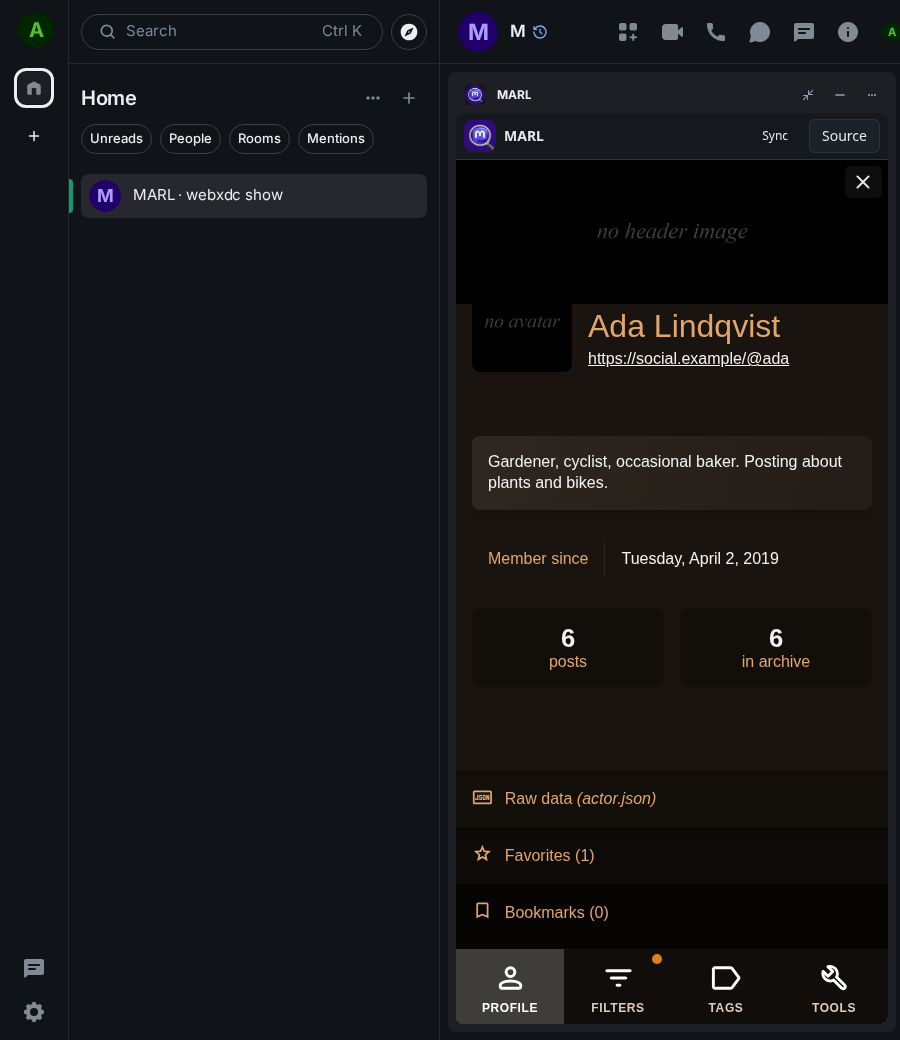This screenshot has height=1040, width=900.
Task: Start a voice call
Action: (x=716, y=32)
